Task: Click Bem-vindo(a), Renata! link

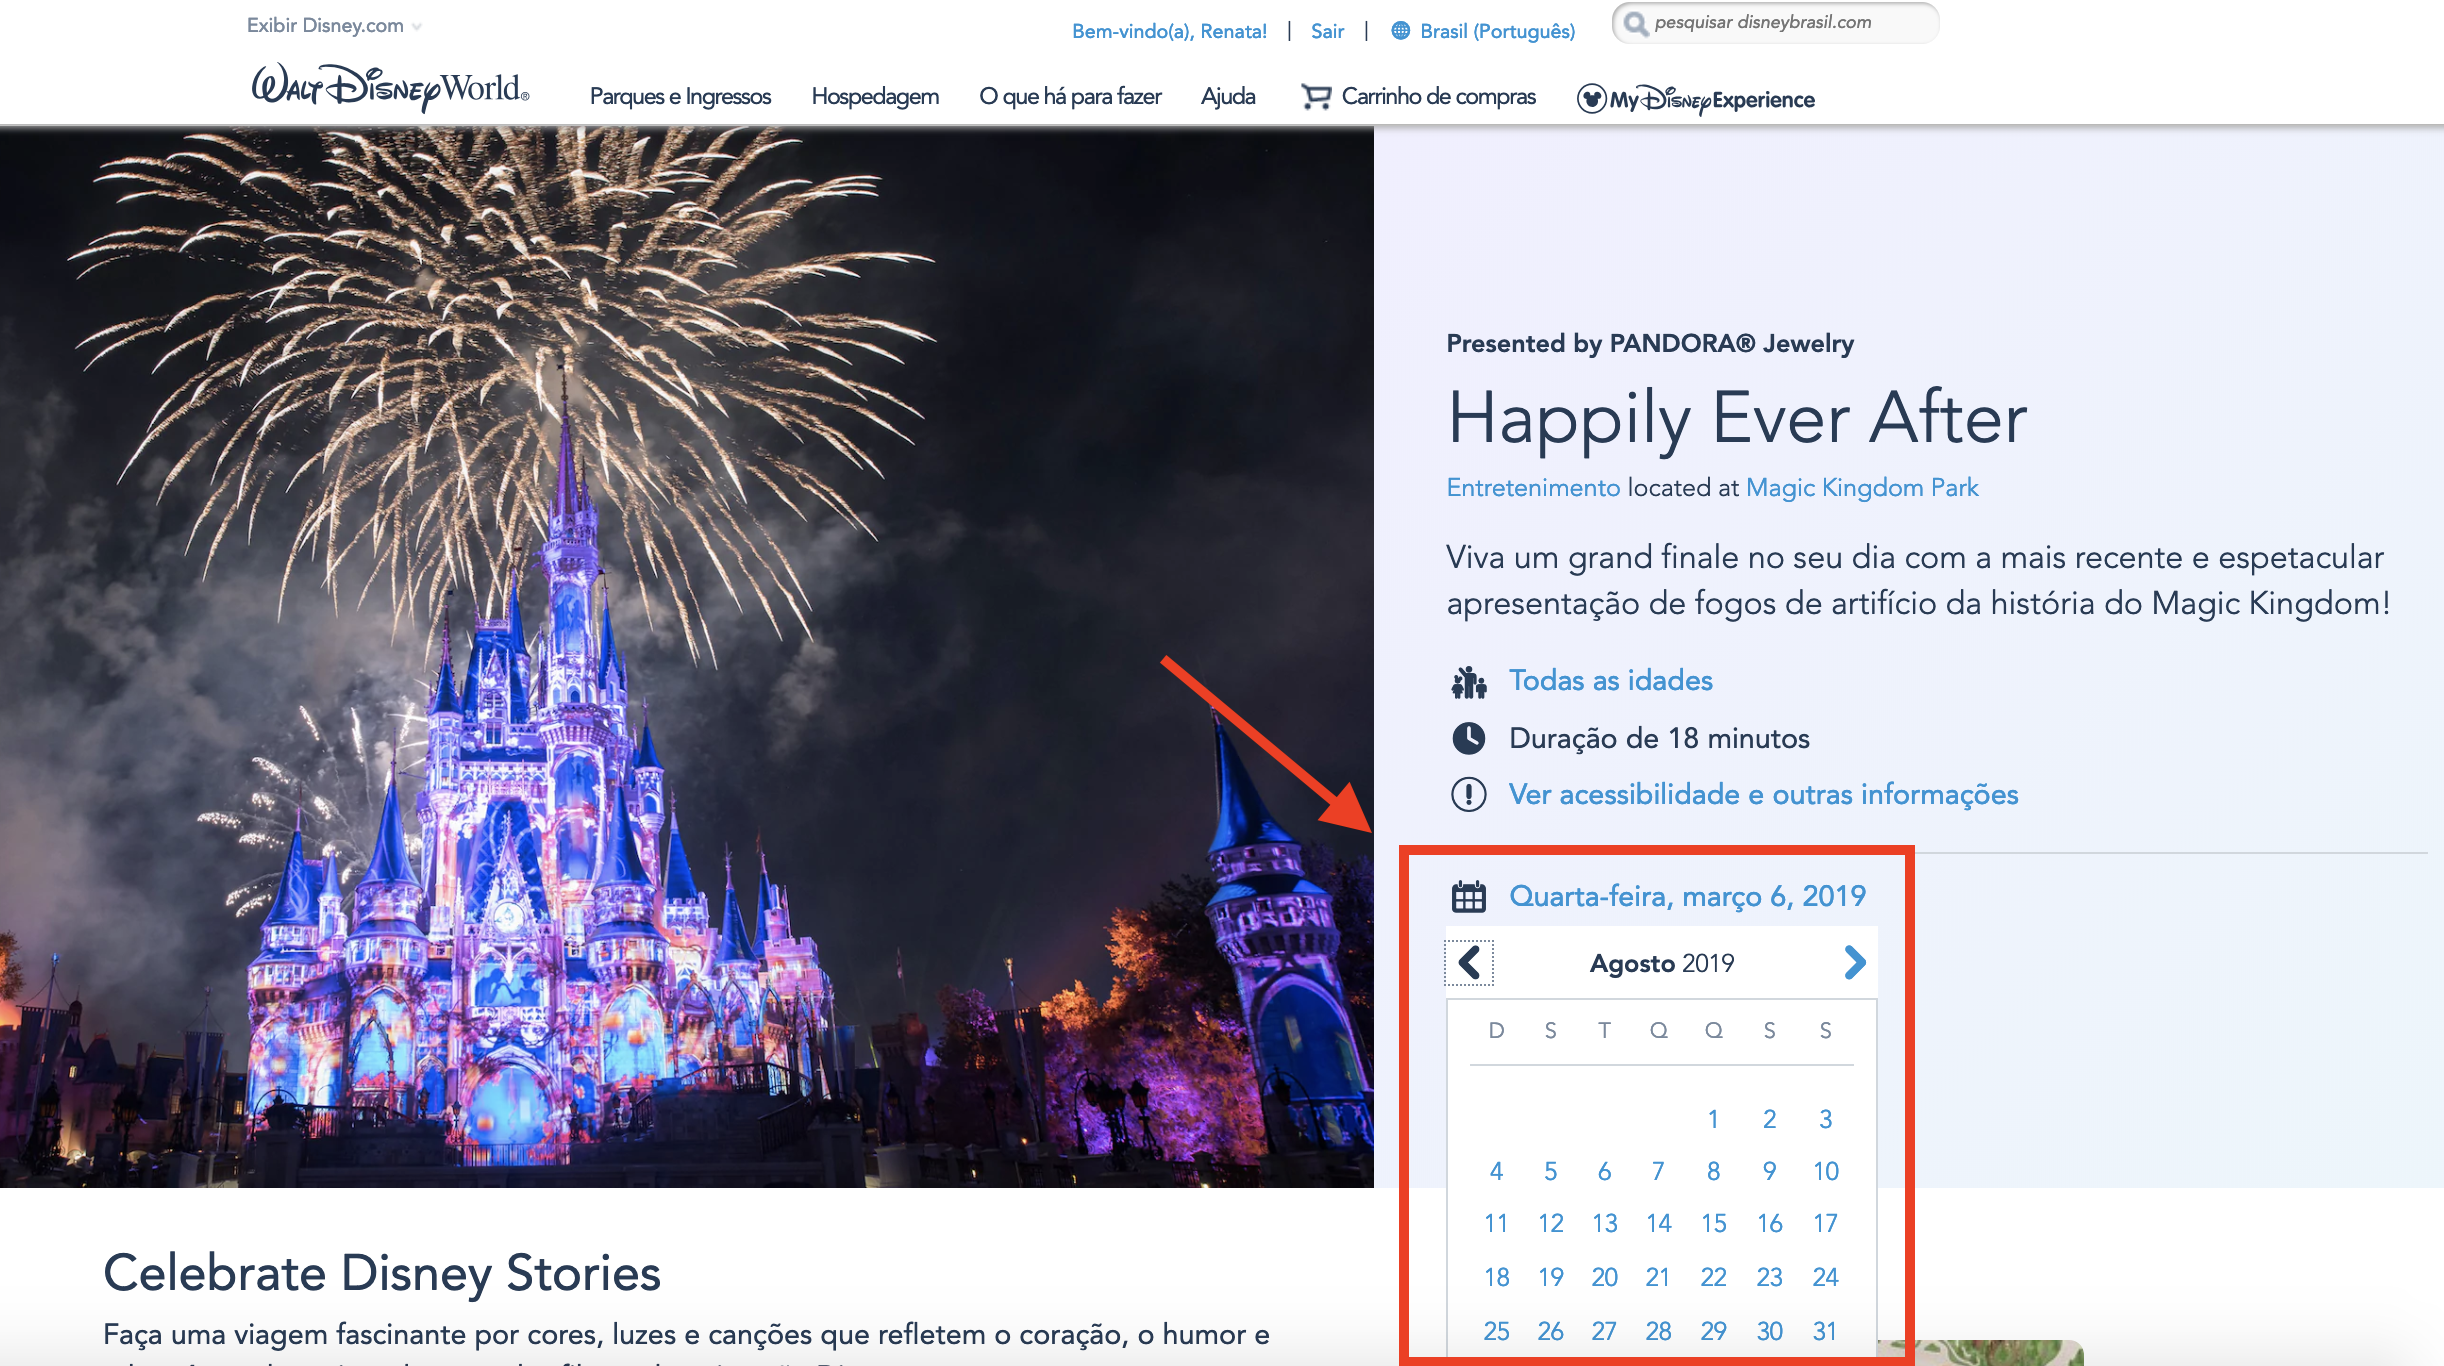Action: (x=1169, y=31)
